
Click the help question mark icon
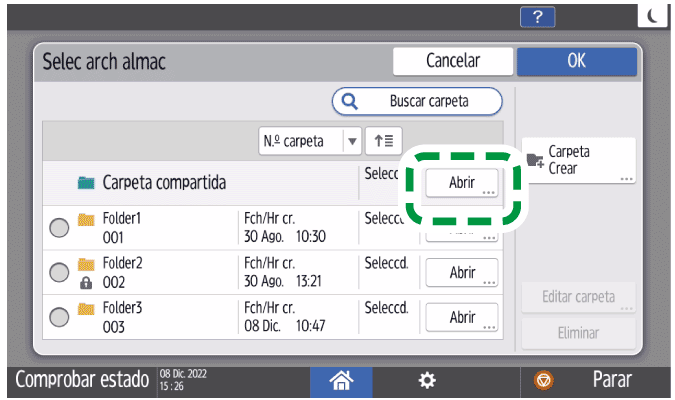pyautogui.click(x=537, y=15)
